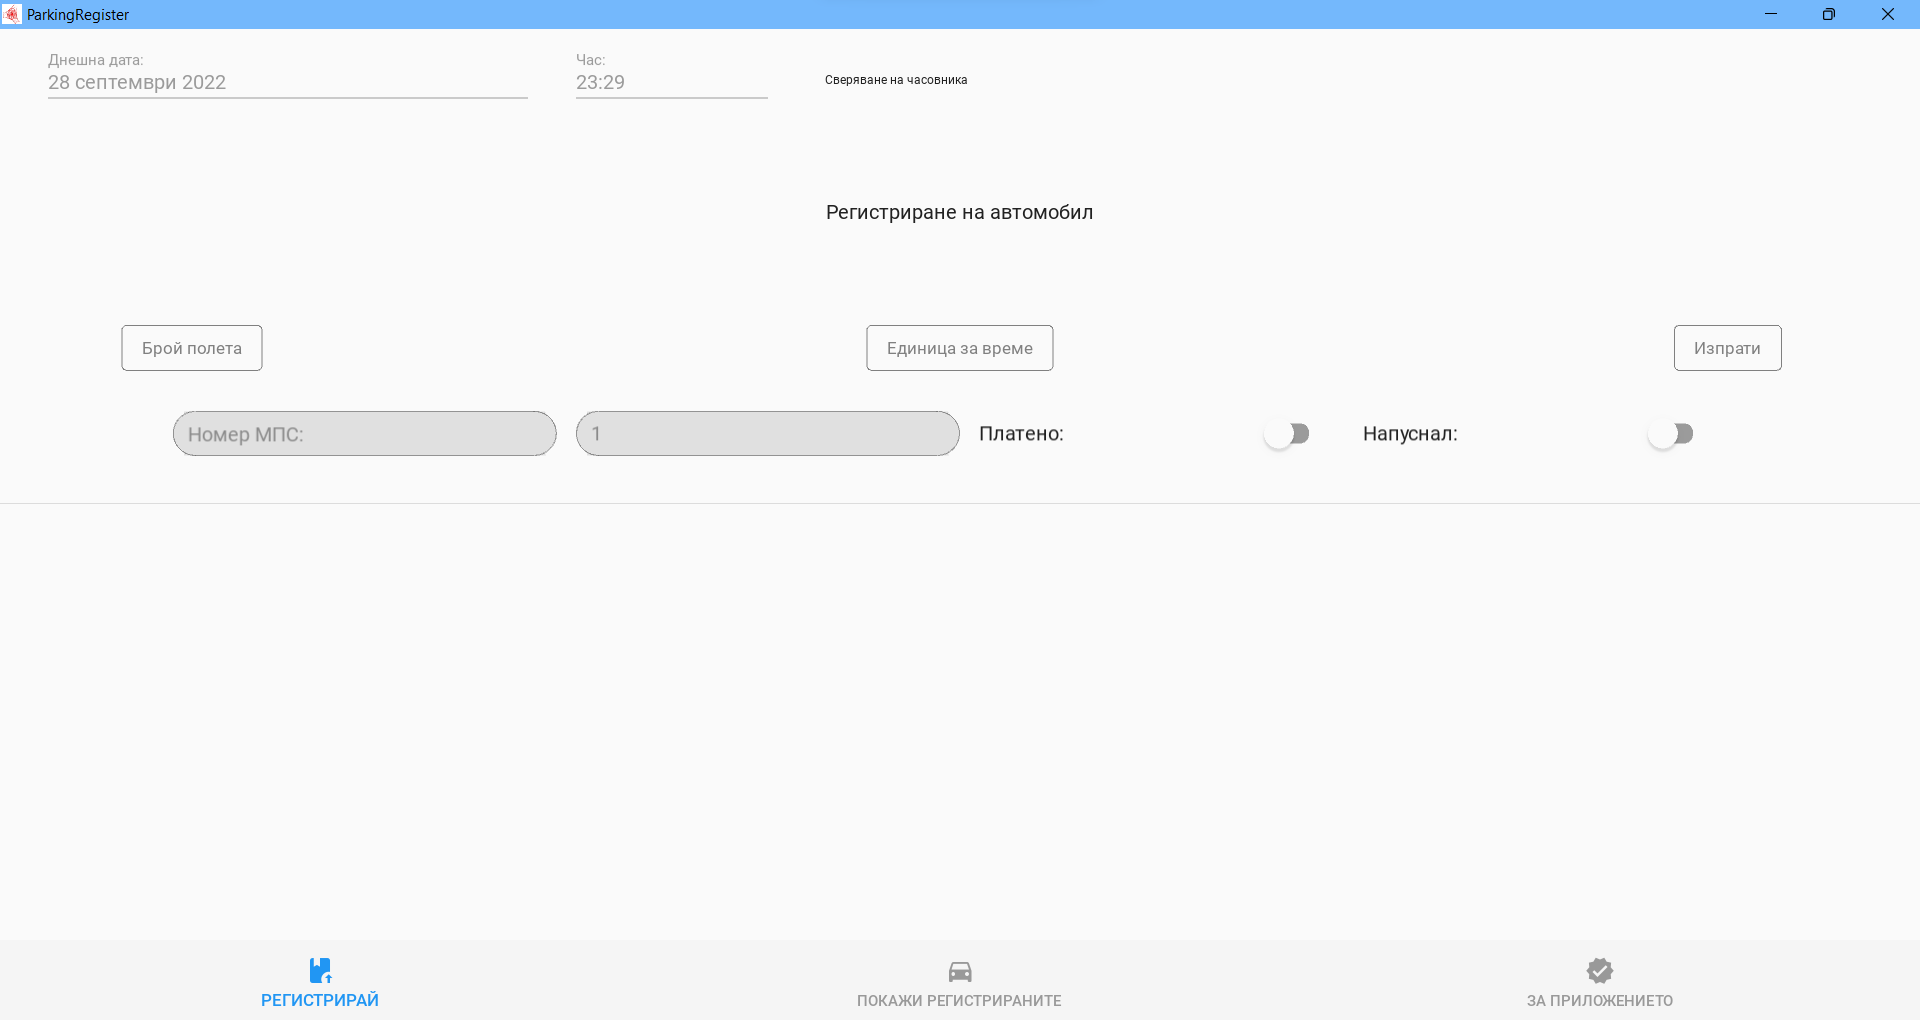1920x1020 pixels.
Task: Open the Единица за време selector
Action: (959, 347)
